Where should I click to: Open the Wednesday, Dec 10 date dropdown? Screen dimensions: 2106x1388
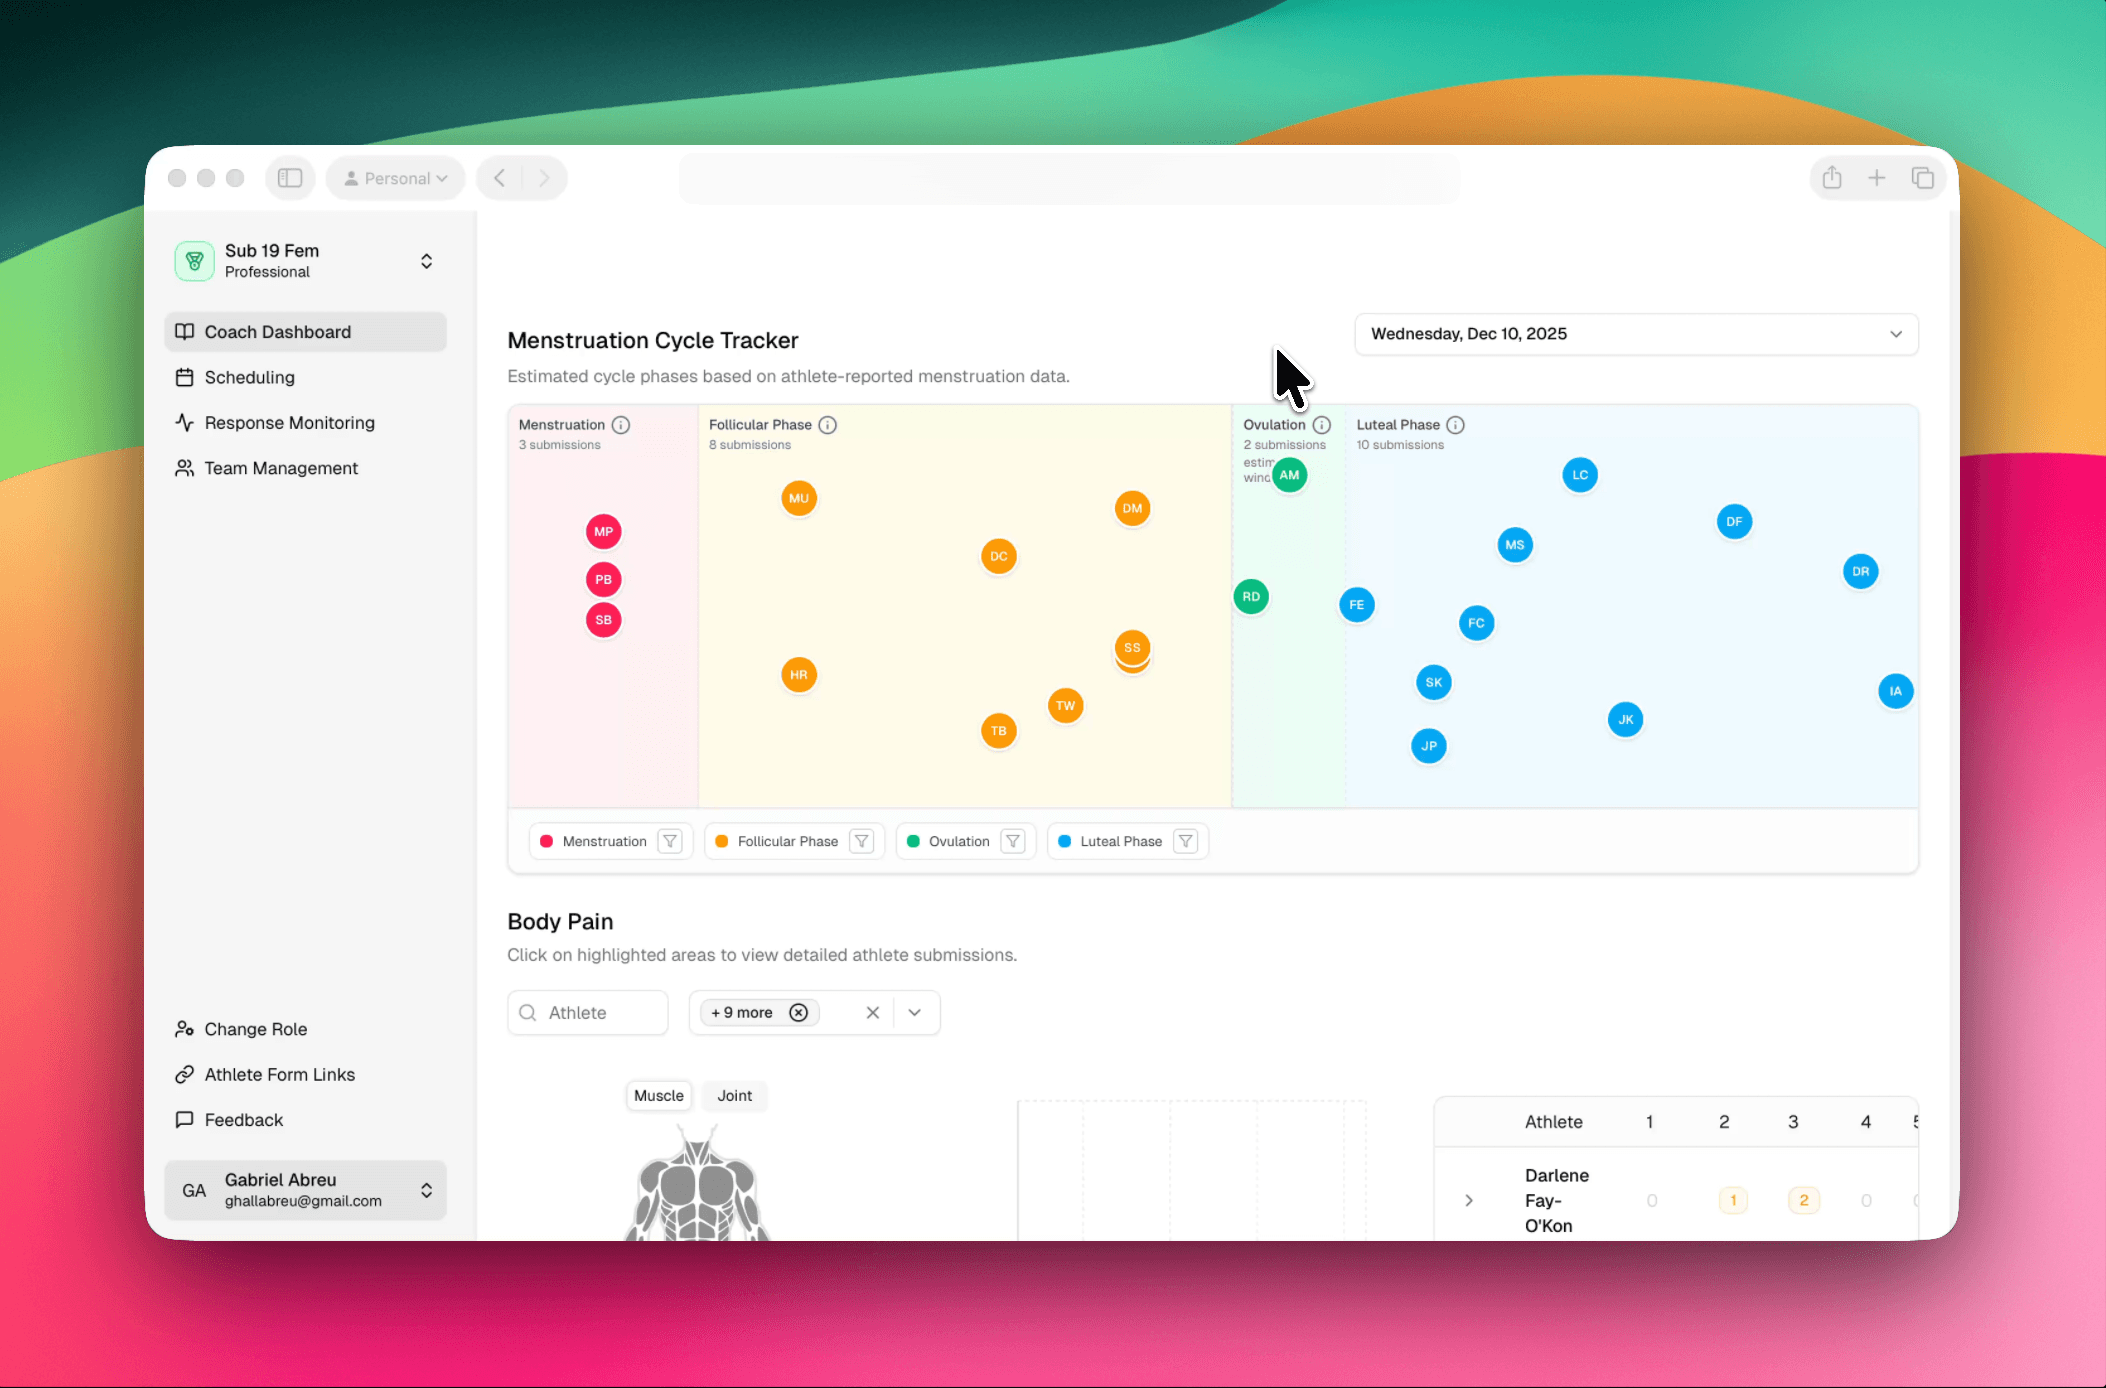1635,334
